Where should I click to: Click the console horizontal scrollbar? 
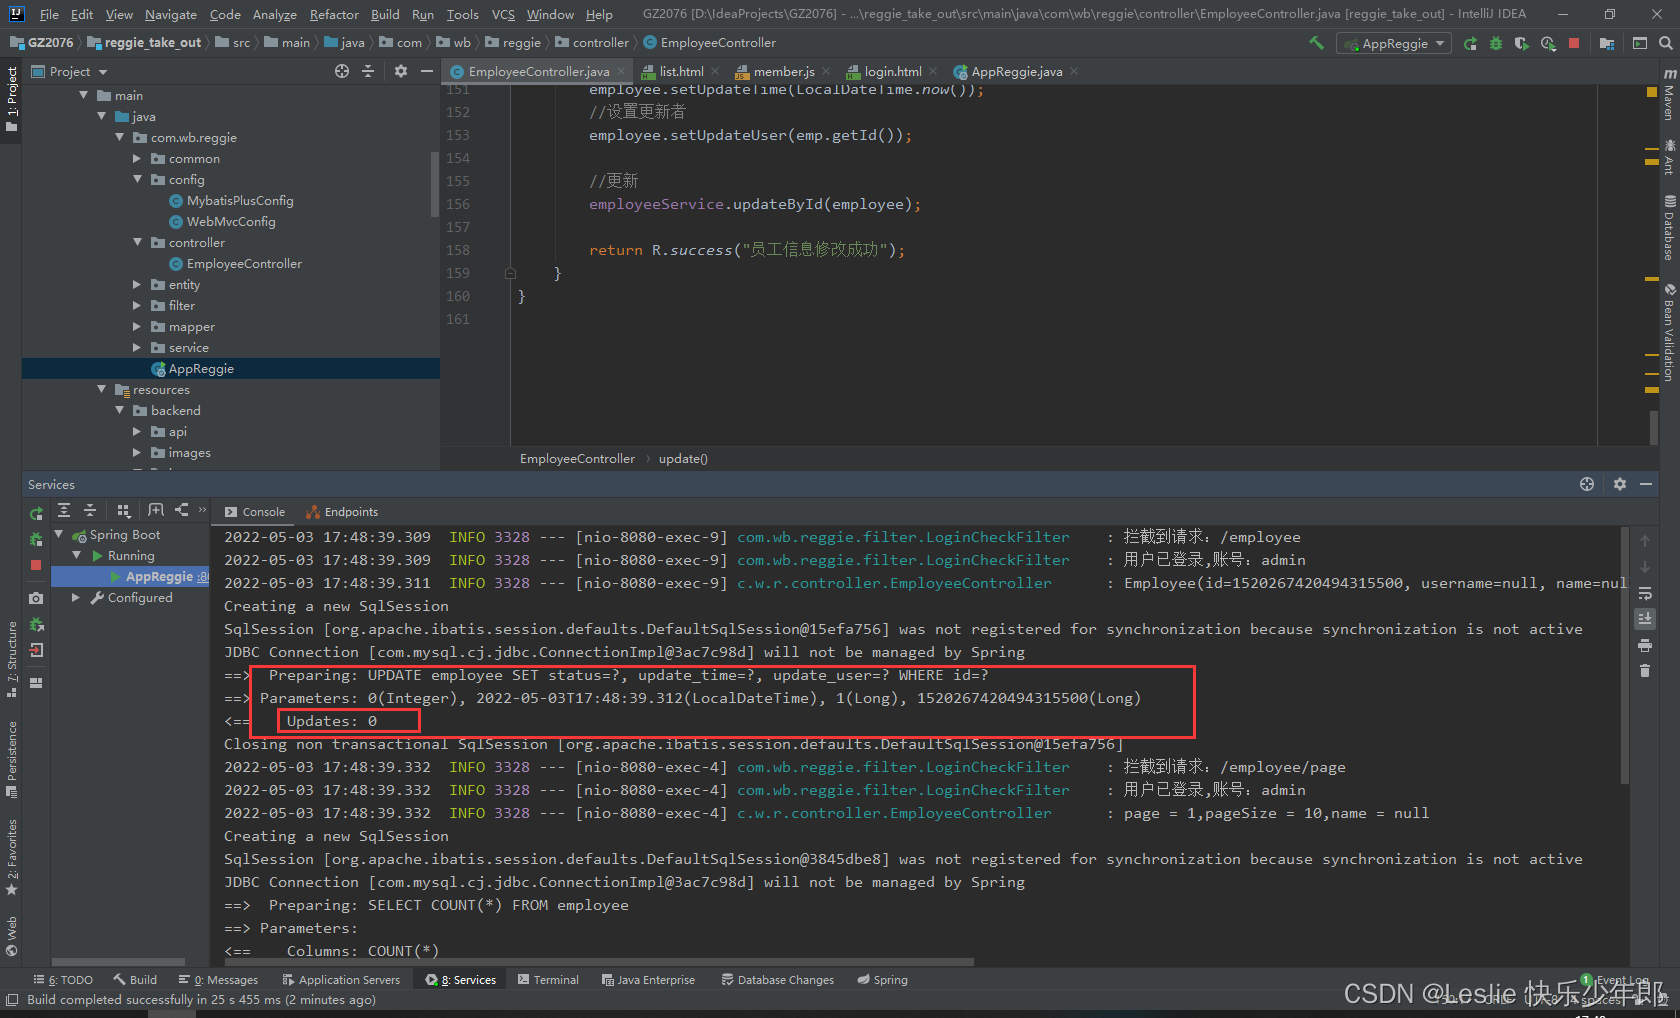click(x=597, y=962)
